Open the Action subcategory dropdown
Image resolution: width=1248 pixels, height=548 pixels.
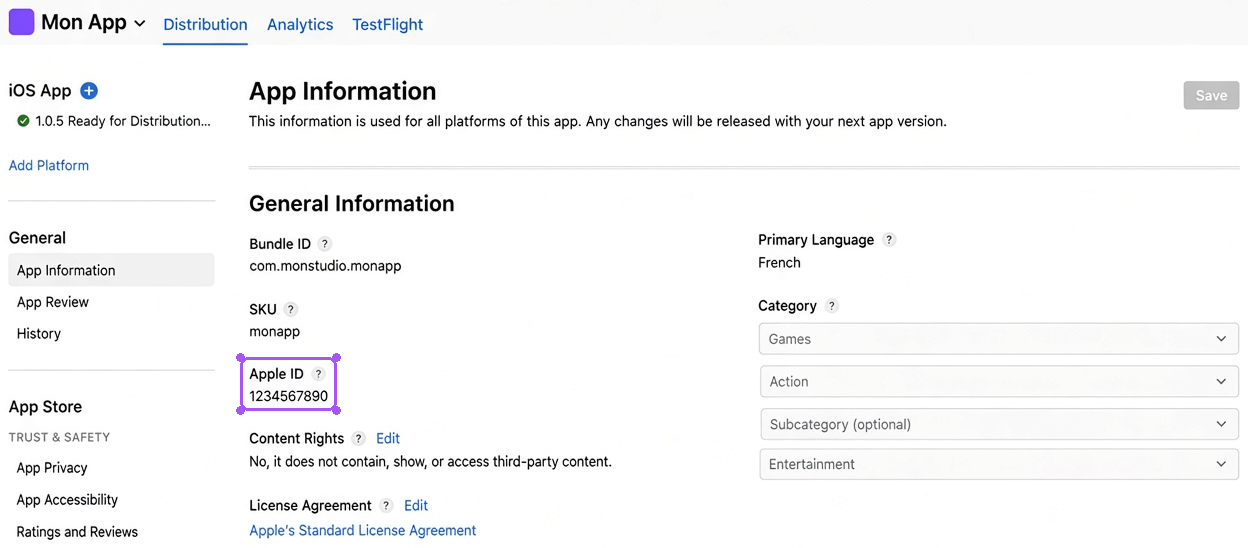999,382
